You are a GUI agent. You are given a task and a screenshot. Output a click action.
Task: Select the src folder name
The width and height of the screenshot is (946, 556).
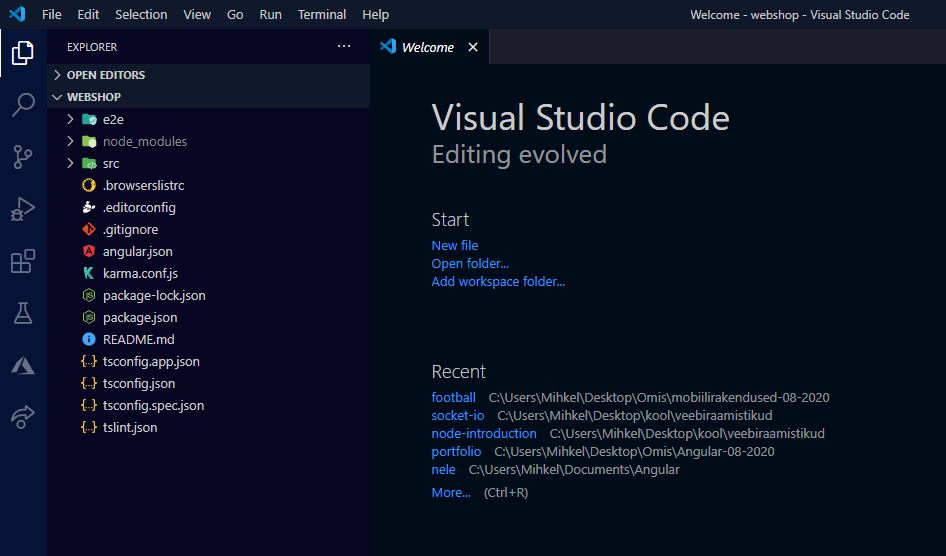tap(111, 163)
